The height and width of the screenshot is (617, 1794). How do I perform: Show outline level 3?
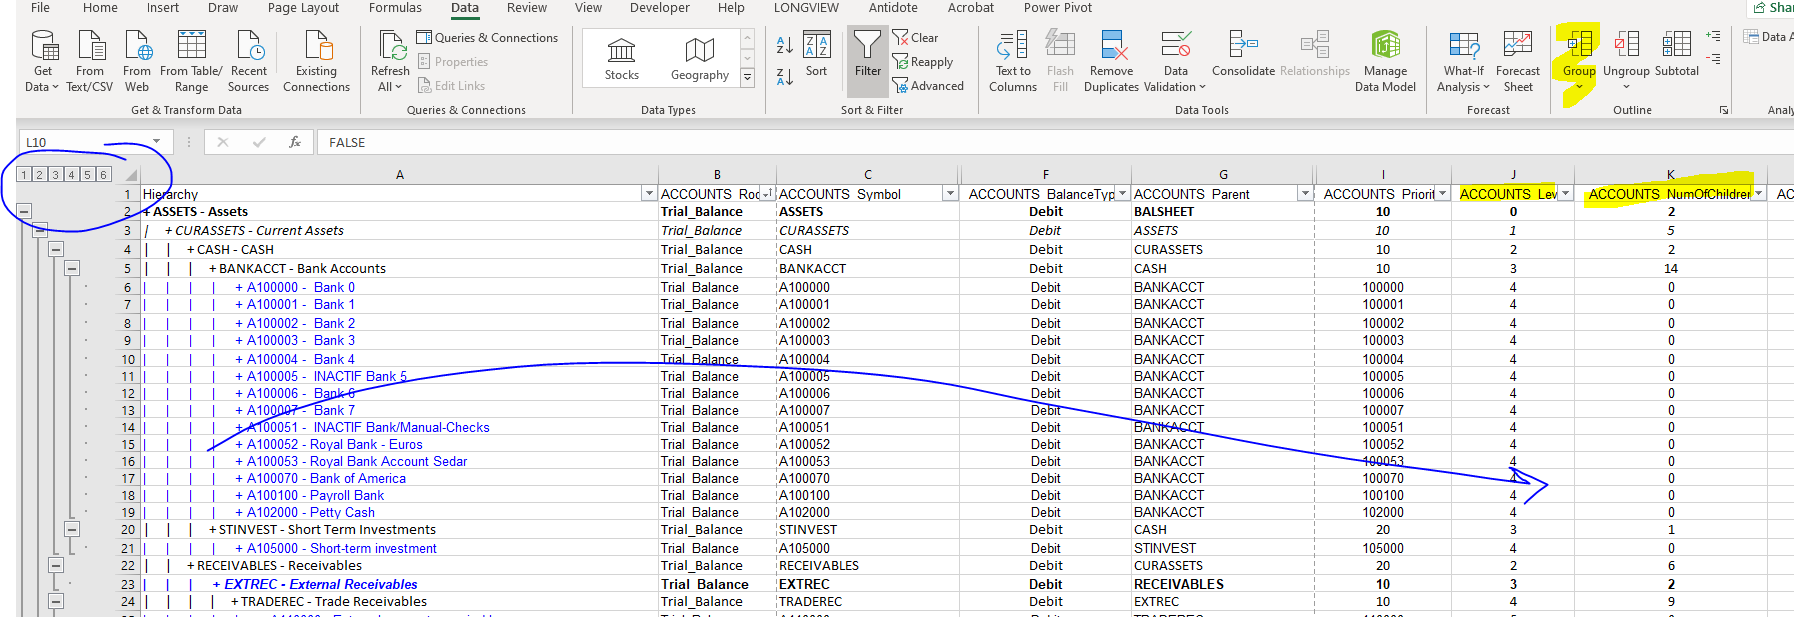coord(56,175)
